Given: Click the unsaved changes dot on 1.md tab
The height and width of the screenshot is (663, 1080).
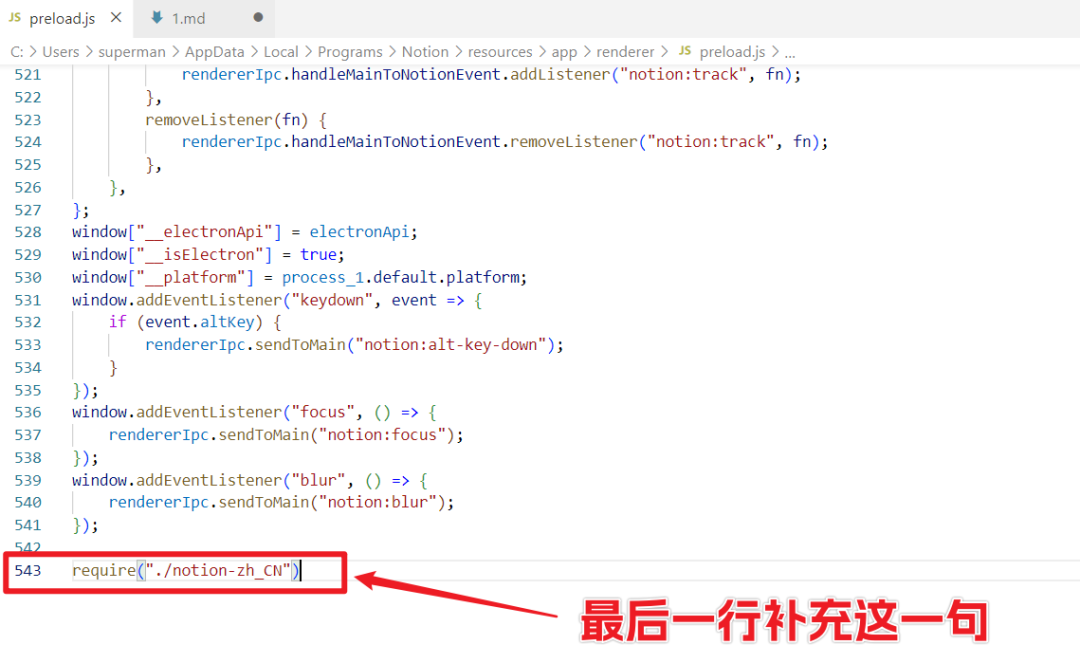Looking at the screenshot, I should point(257,17).
